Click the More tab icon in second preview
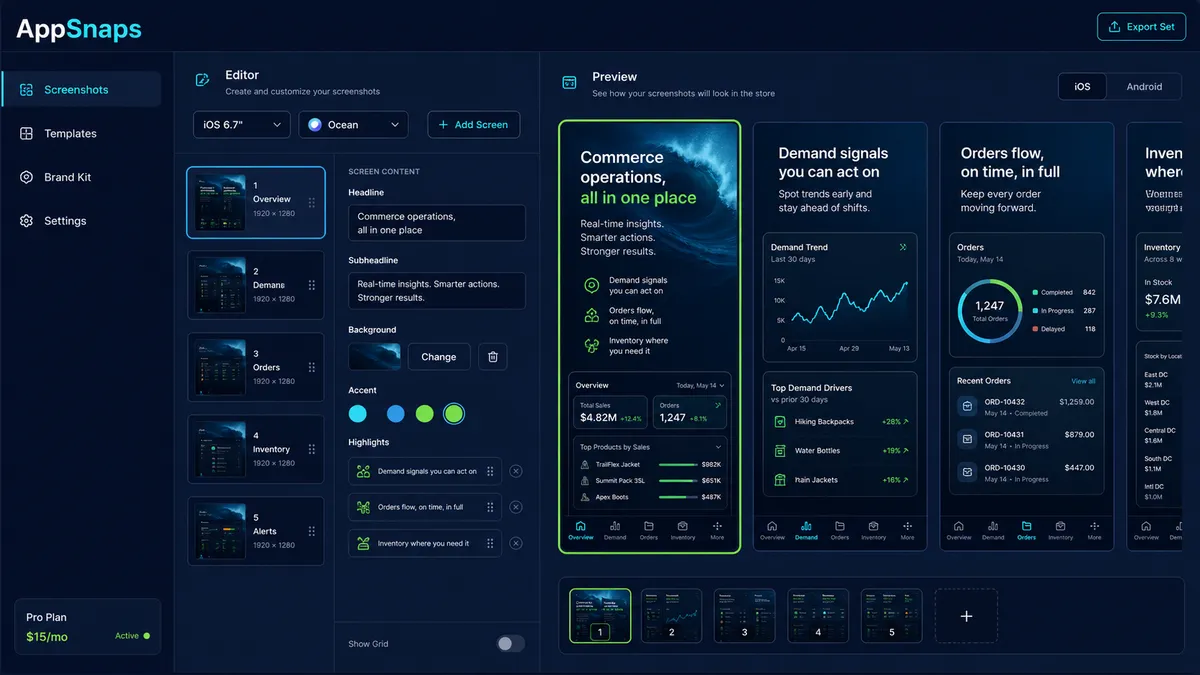1200x675 pixels. (907, 525)
